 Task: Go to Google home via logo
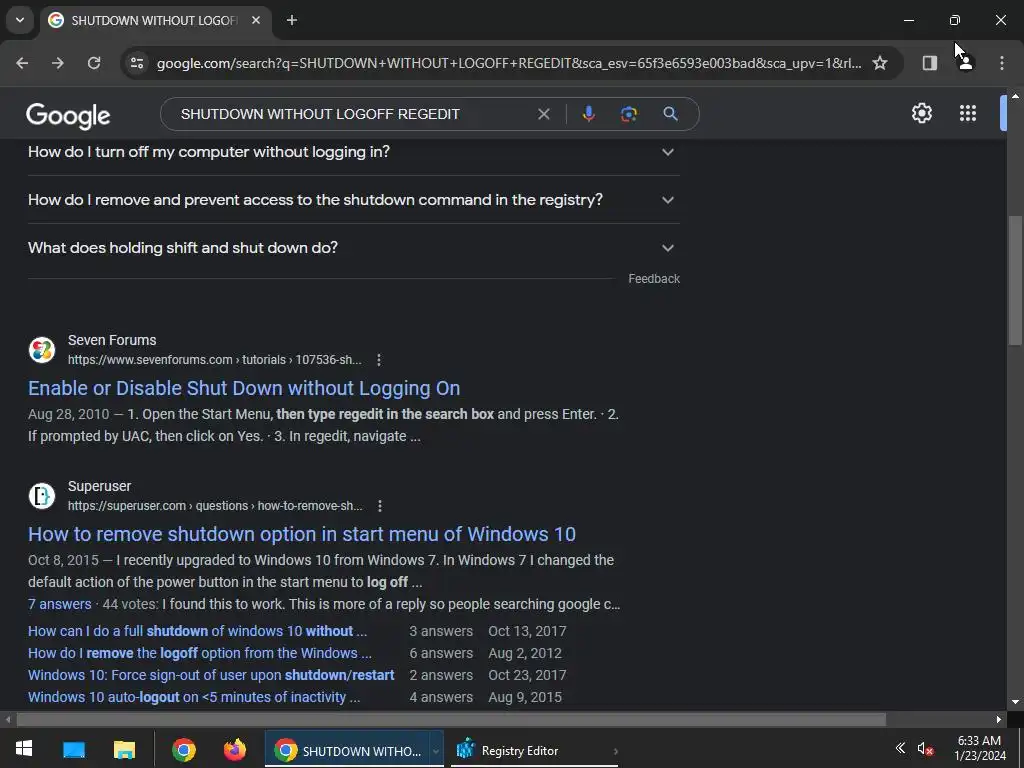[68, 116]
